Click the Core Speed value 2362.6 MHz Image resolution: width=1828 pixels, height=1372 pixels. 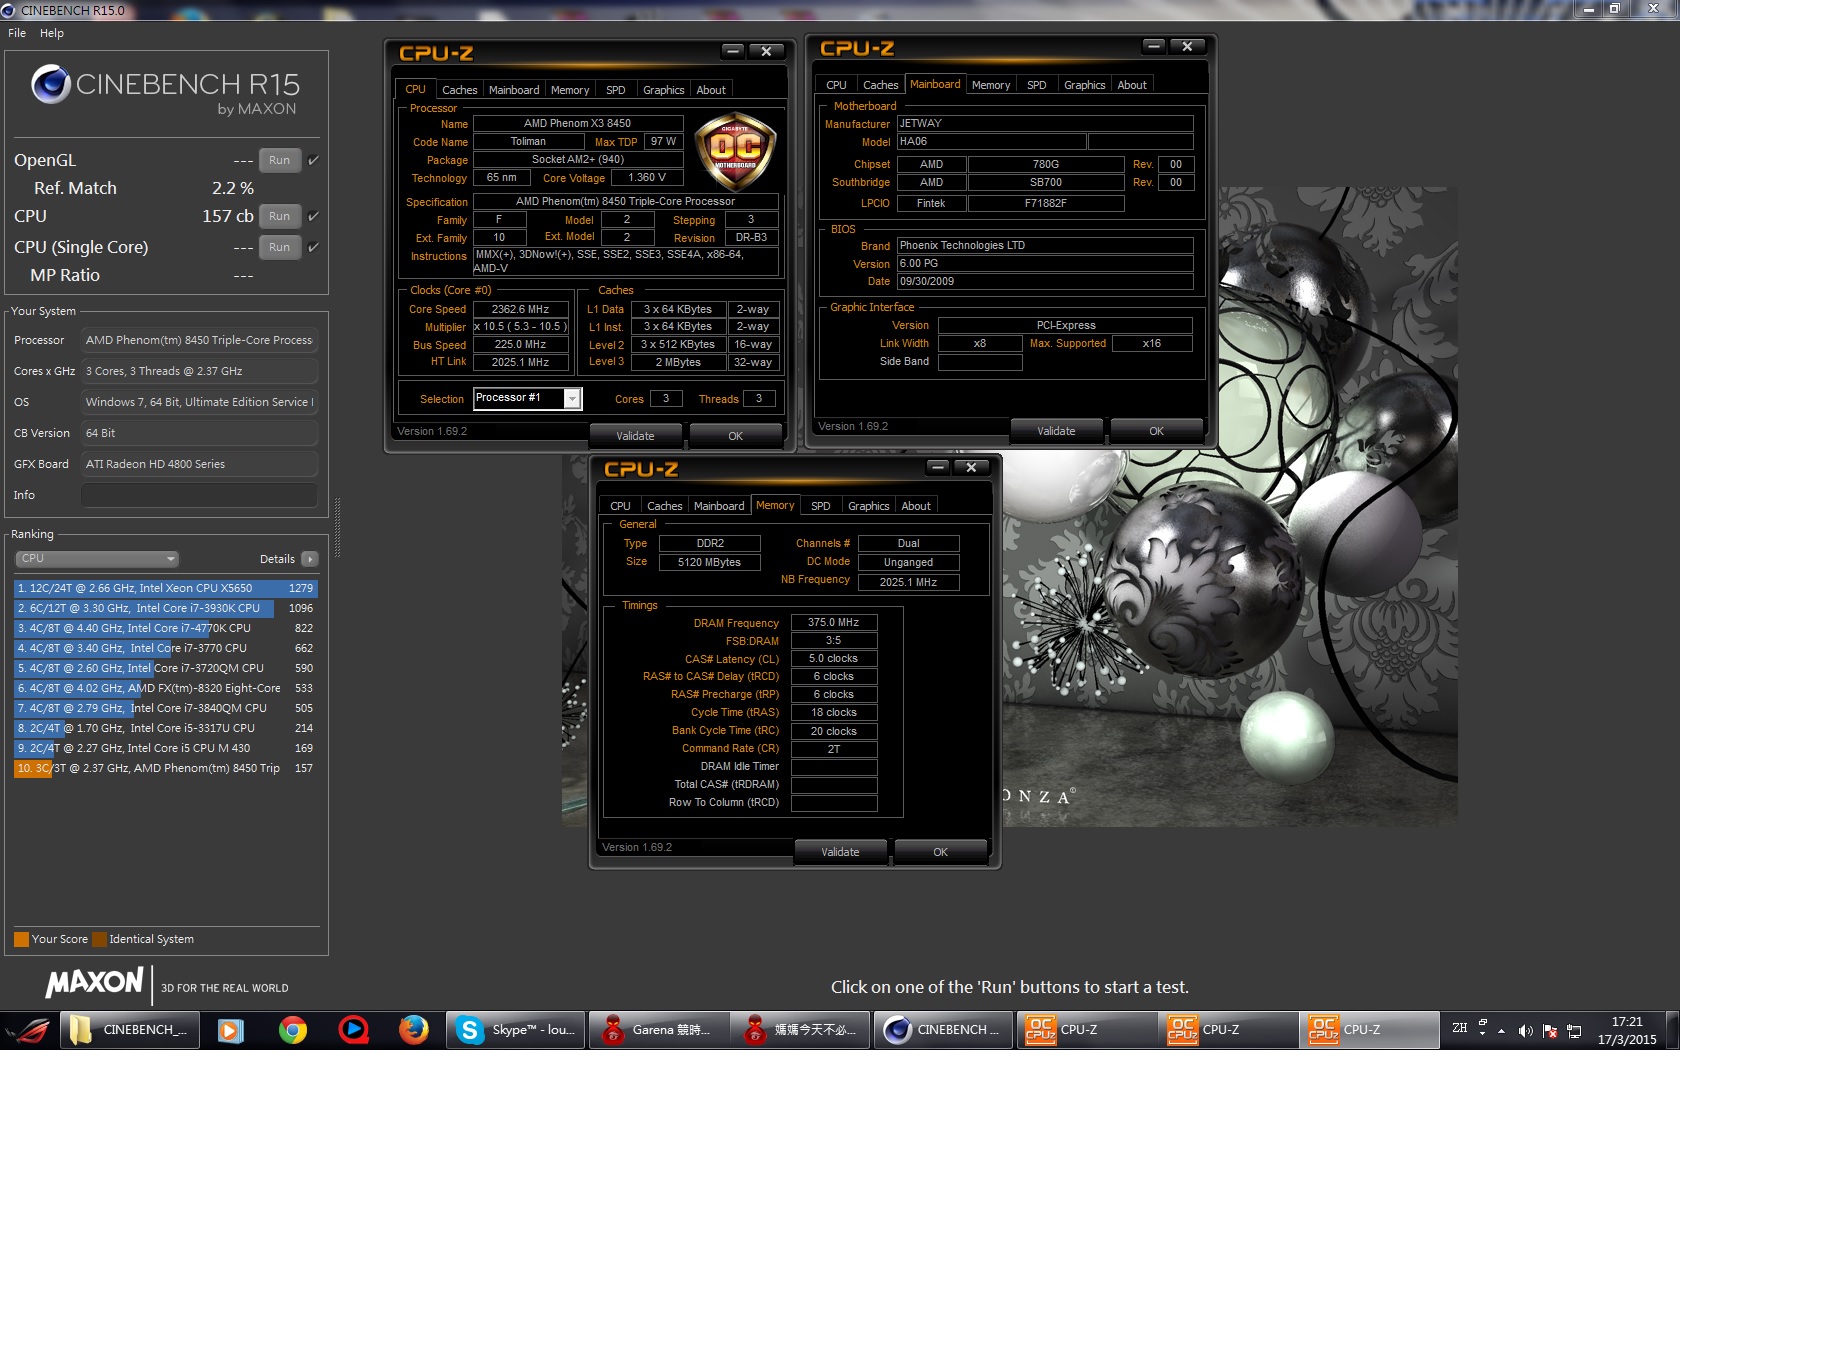pyautogui.click(x=520, y=309)
